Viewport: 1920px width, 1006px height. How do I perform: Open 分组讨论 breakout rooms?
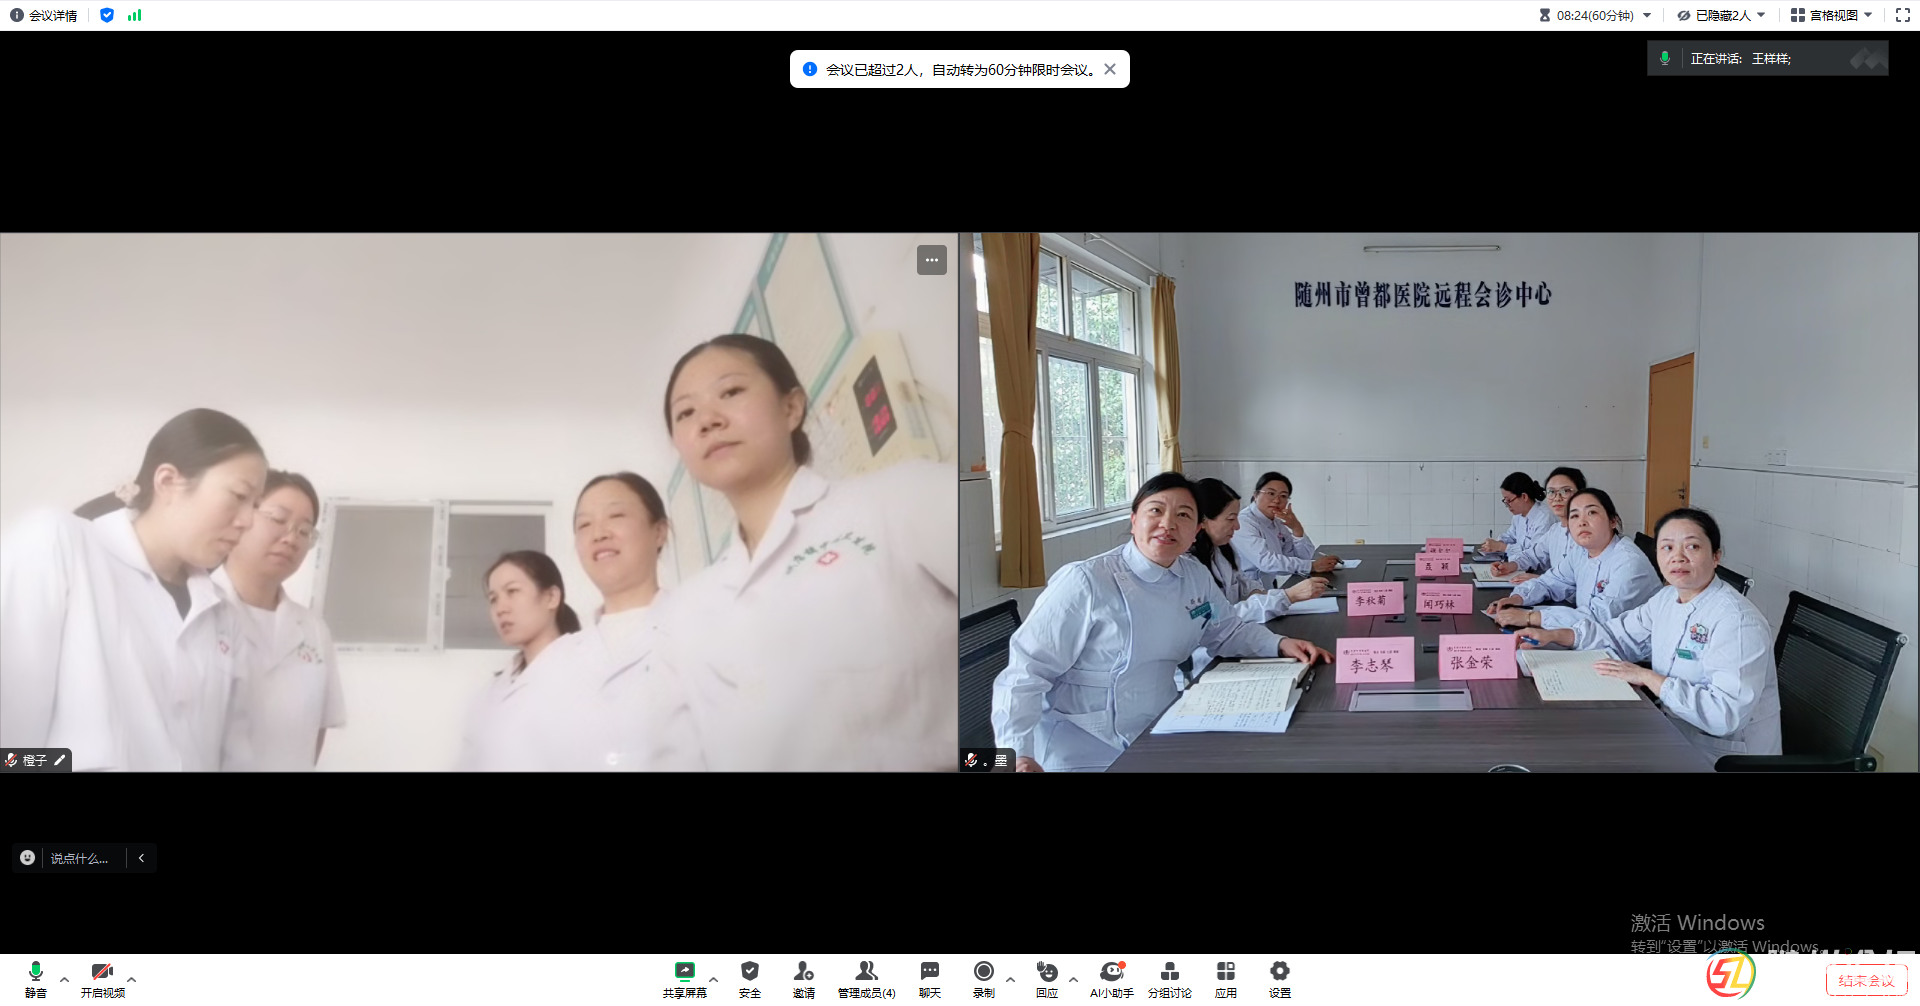(1169, 977)
